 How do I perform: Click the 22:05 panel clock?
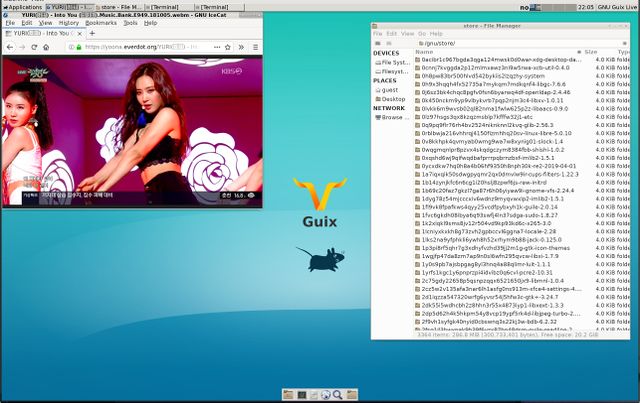coord(586,7)
